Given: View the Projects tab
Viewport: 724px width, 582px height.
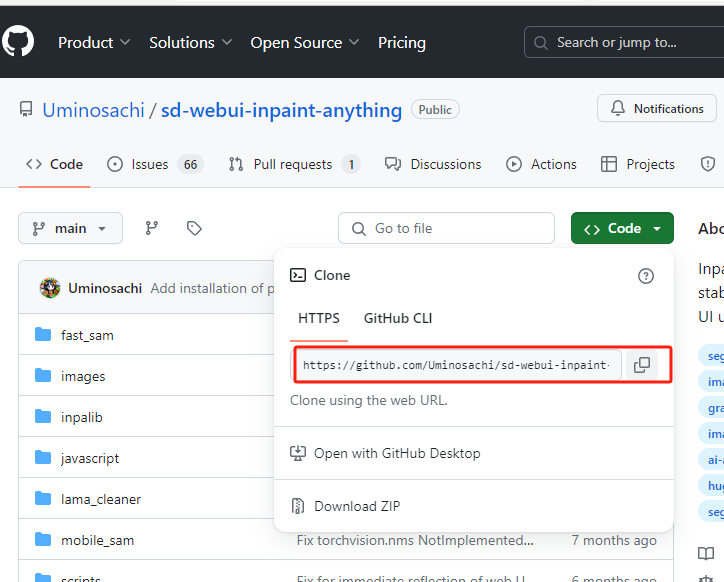Looking at the screenshot, I should click(638, 164).
